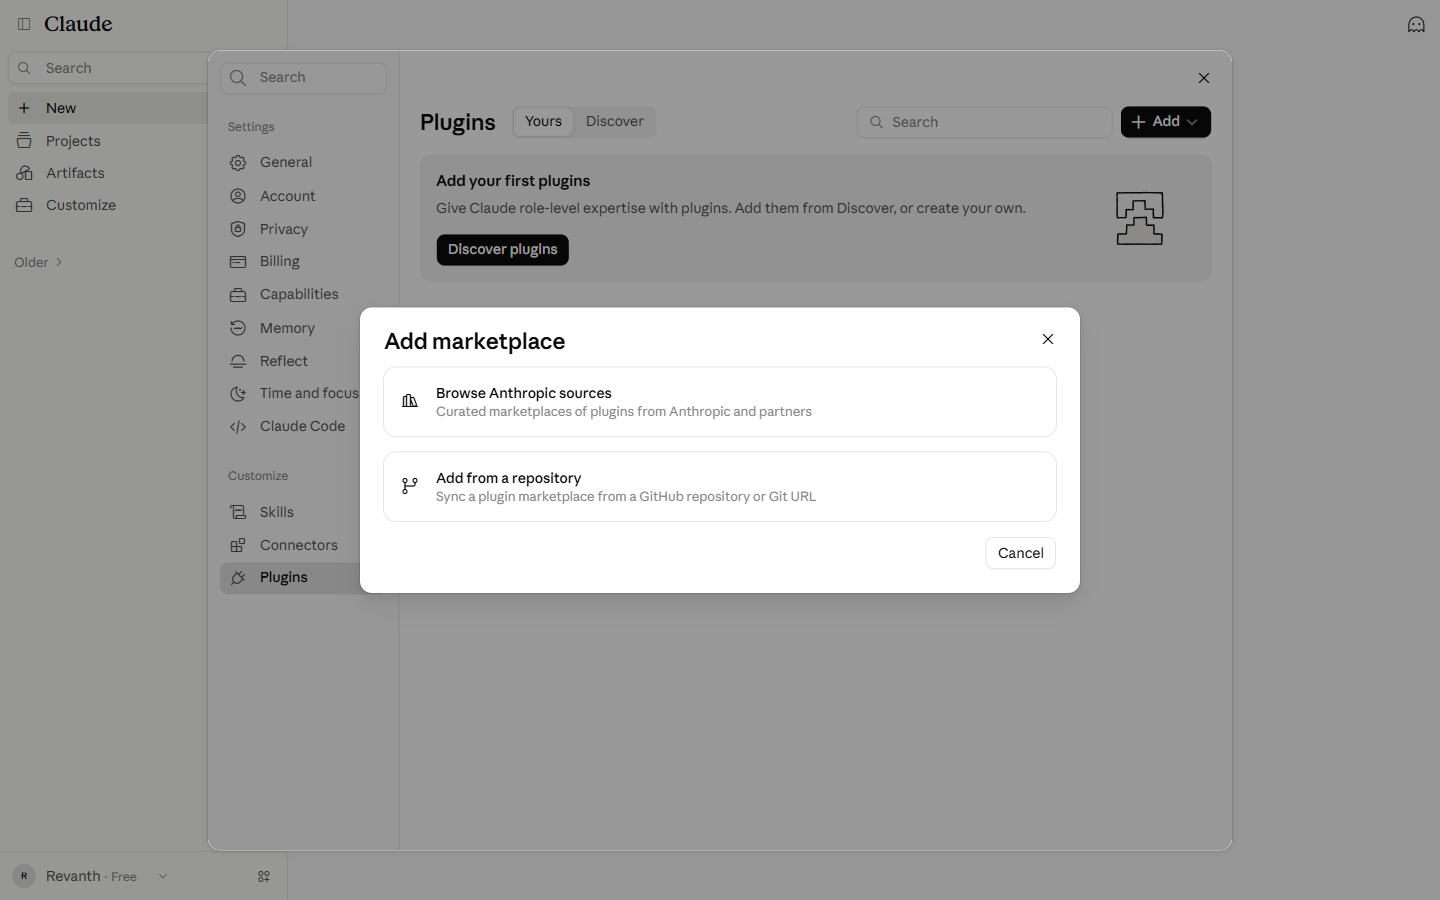
Task: Choose Browse Anthropic sources option
Action: [720, 402]
